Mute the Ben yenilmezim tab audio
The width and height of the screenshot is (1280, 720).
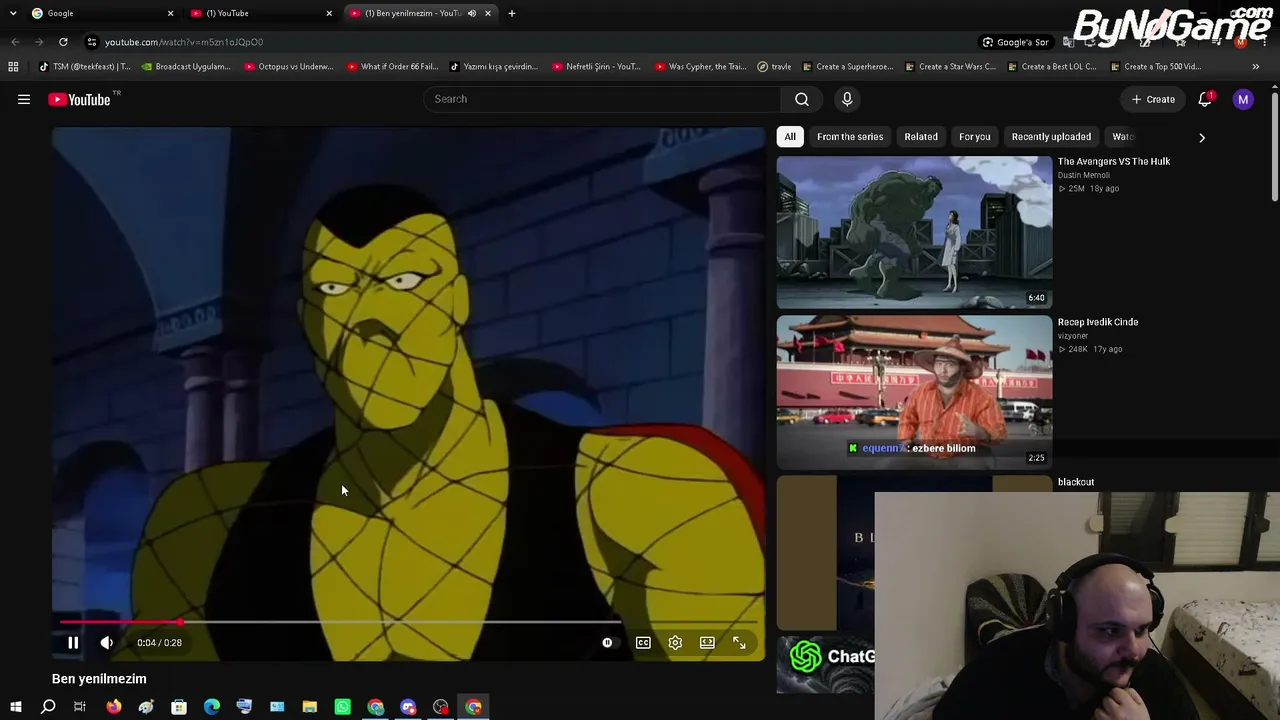coord(472,13)
